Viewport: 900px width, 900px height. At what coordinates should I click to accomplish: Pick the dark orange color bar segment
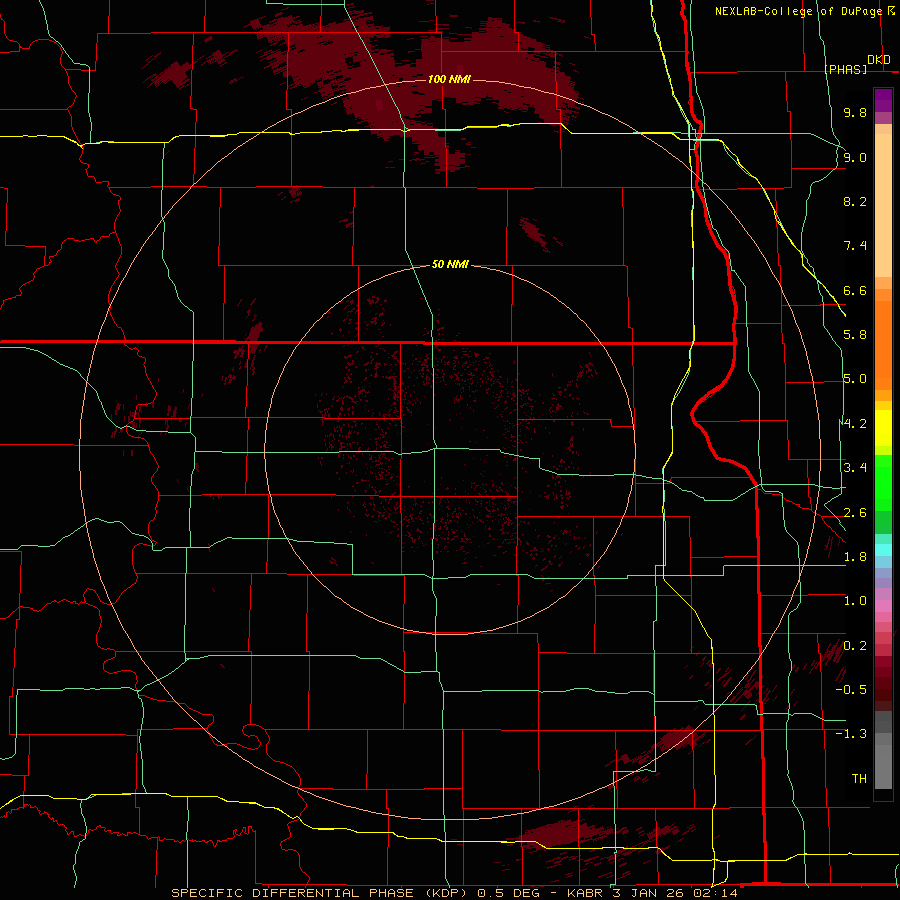[x=883, y=346]
